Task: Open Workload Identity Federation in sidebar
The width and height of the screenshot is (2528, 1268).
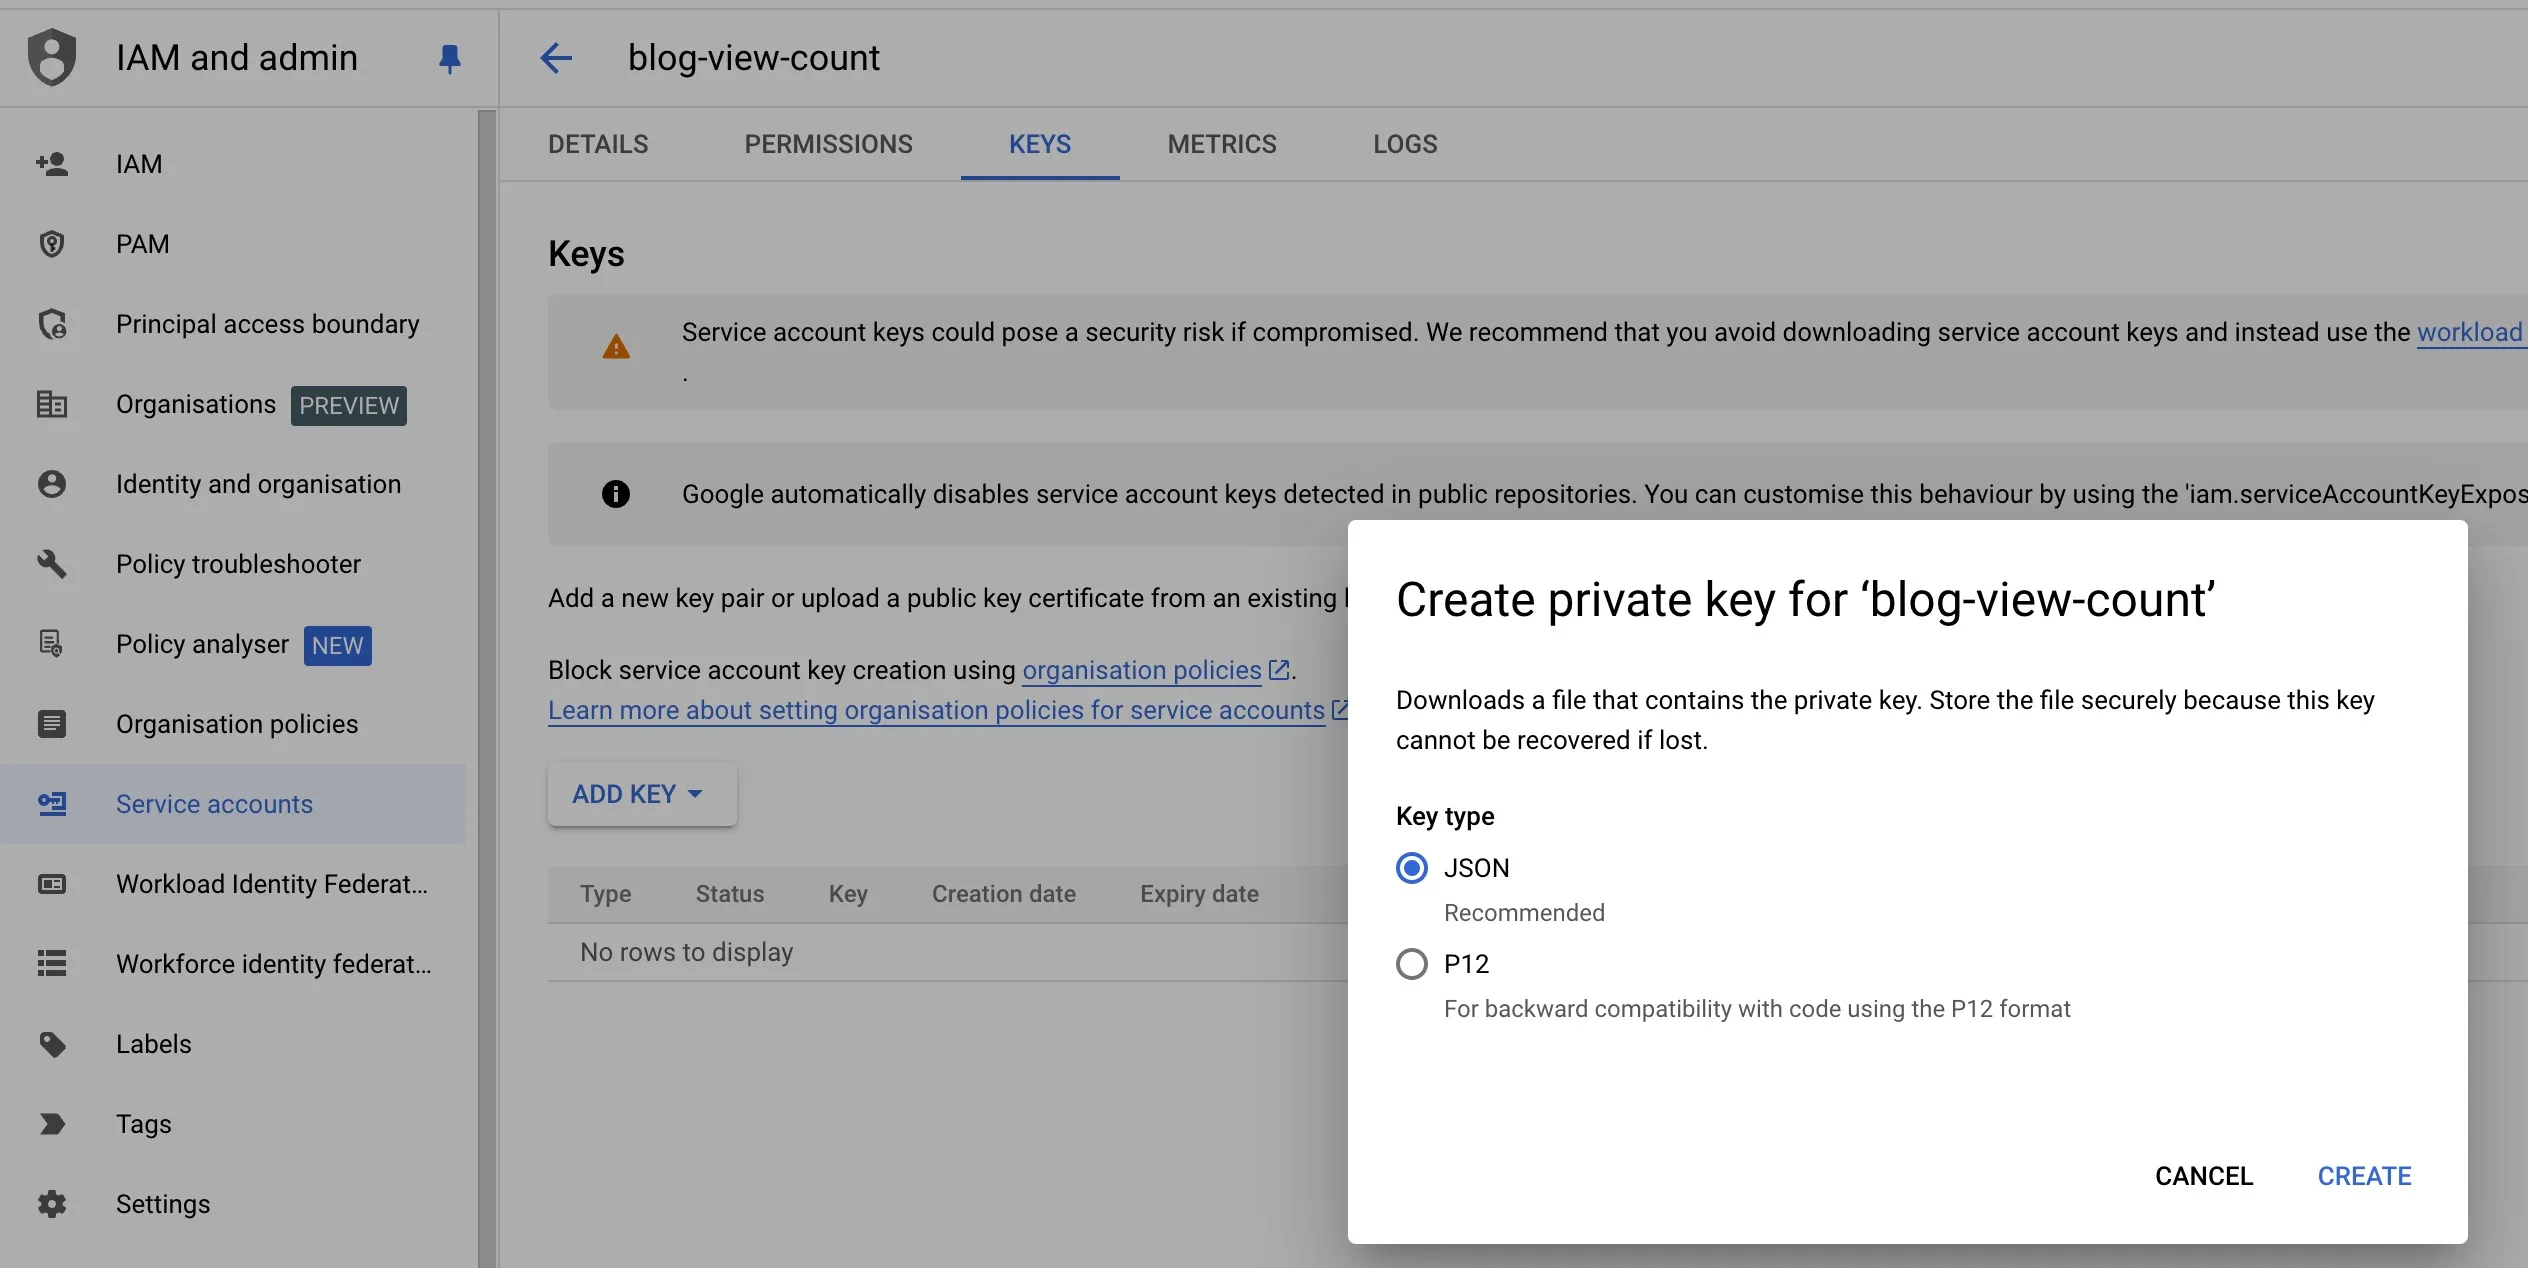Action: [x=271, y=884]
